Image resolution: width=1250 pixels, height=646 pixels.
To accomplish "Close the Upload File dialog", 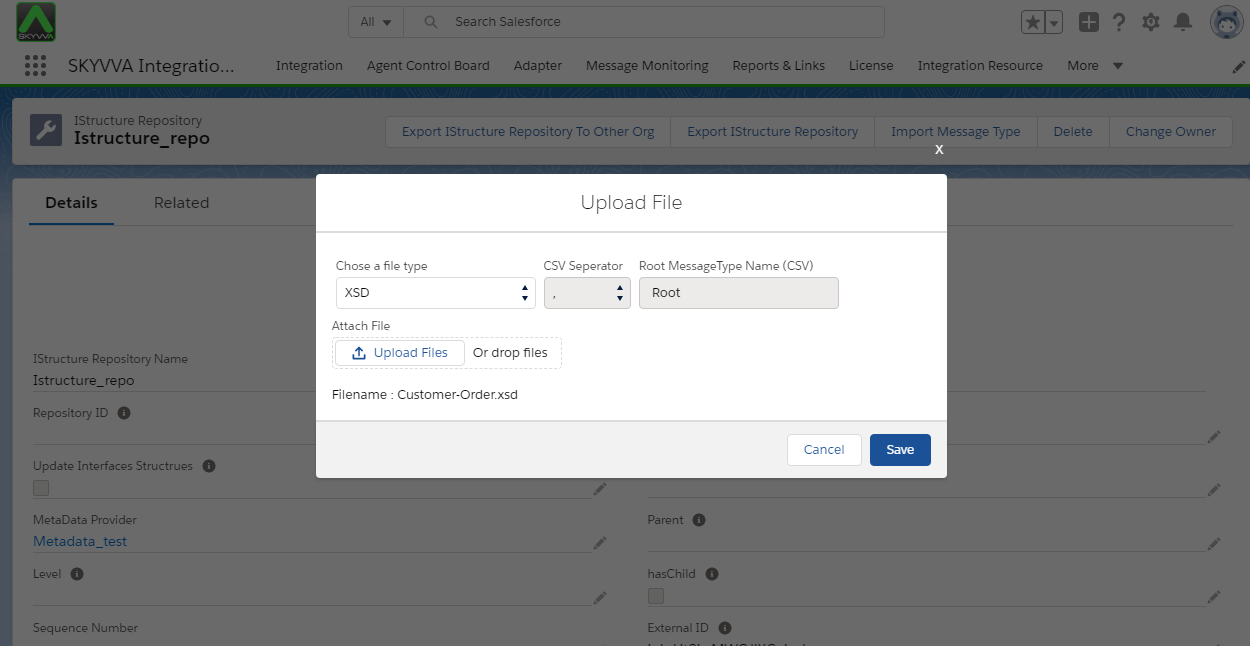I will tap(939, 149).
